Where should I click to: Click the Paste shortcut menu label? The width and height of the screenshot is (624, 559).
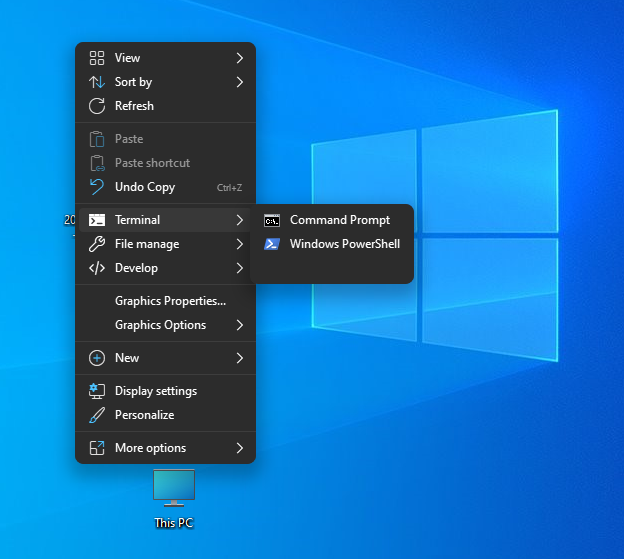pyautogui.click(x=152, y=163)
